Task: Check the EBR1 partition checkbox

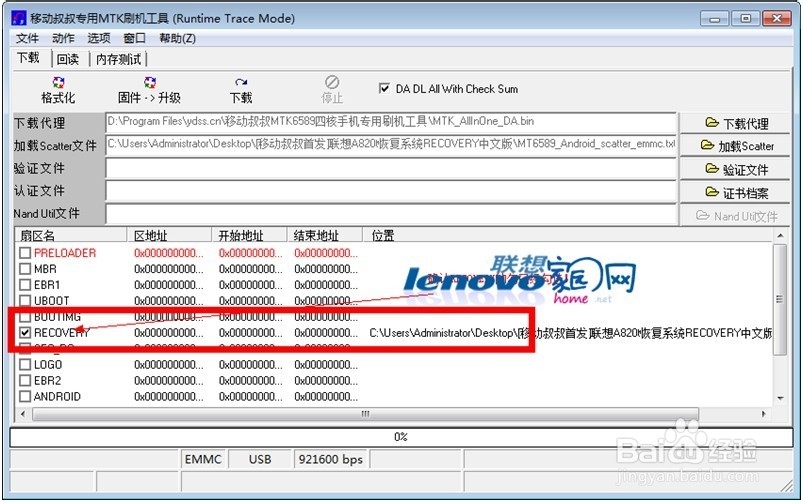Action: (25, 284)
